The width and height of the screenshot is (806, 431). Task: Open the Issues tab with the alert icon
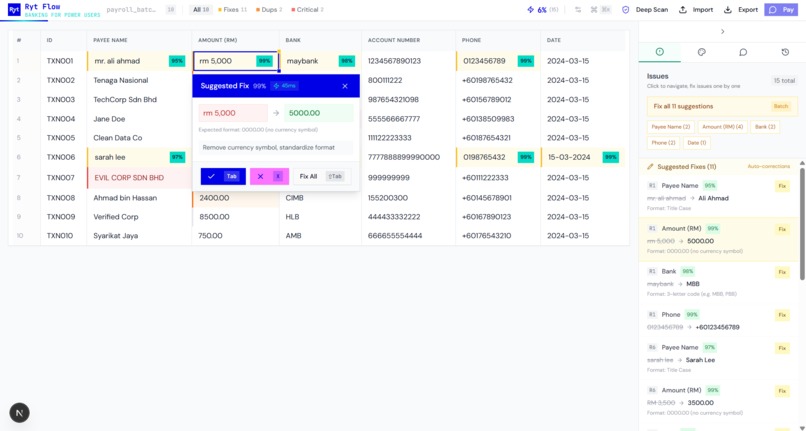(660, 52)
